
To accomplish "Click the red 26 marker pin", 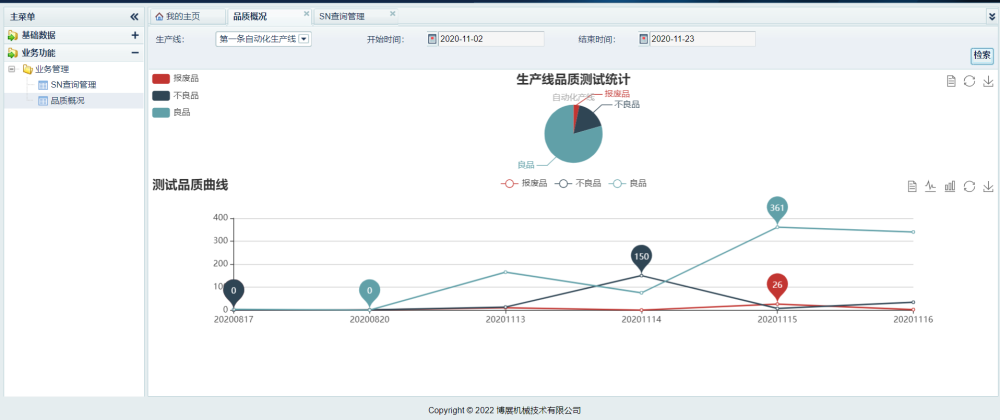I will click(777, 286).
